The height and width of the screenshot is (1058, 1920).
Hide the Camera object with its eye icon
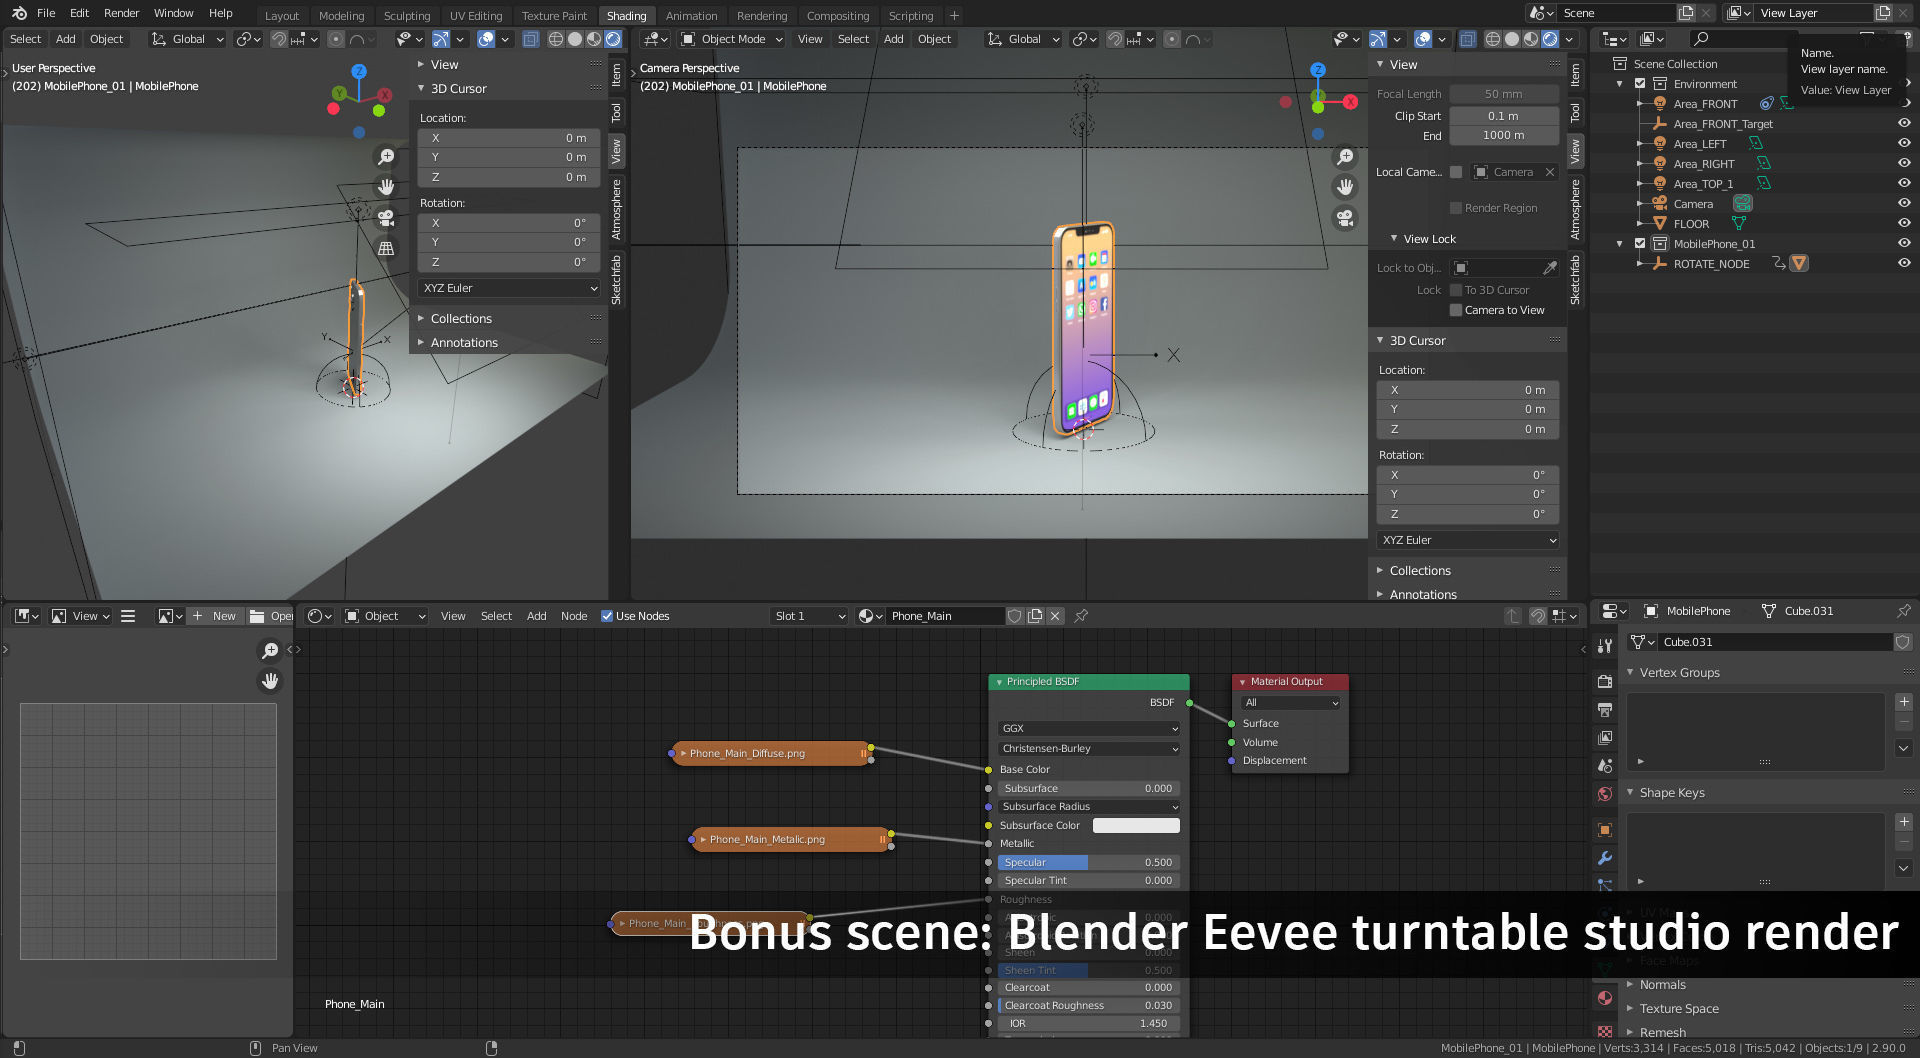[x=1904, y=203]
